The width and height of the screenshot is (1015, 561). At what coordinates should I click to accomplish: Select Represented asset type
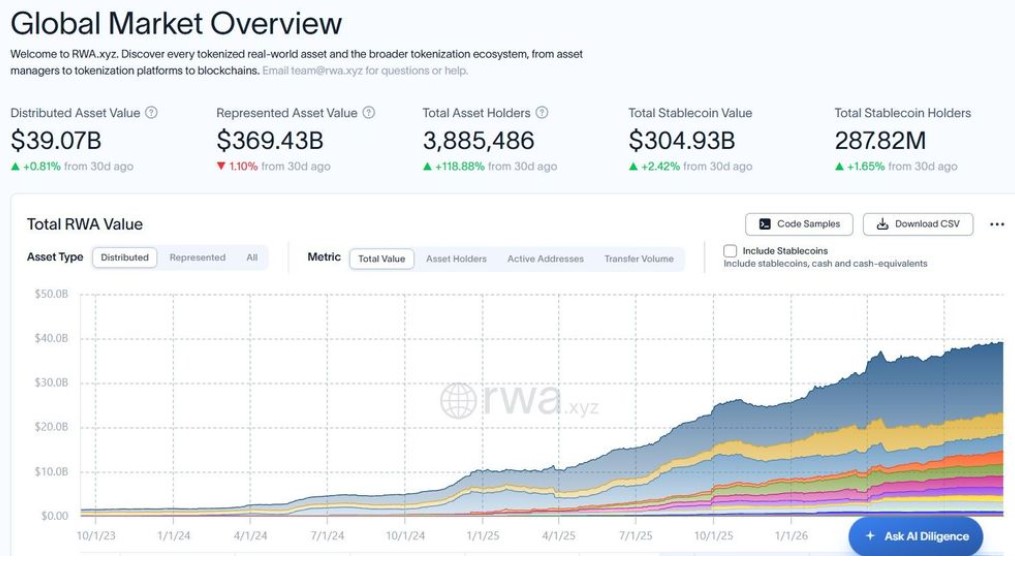(197, 258)
